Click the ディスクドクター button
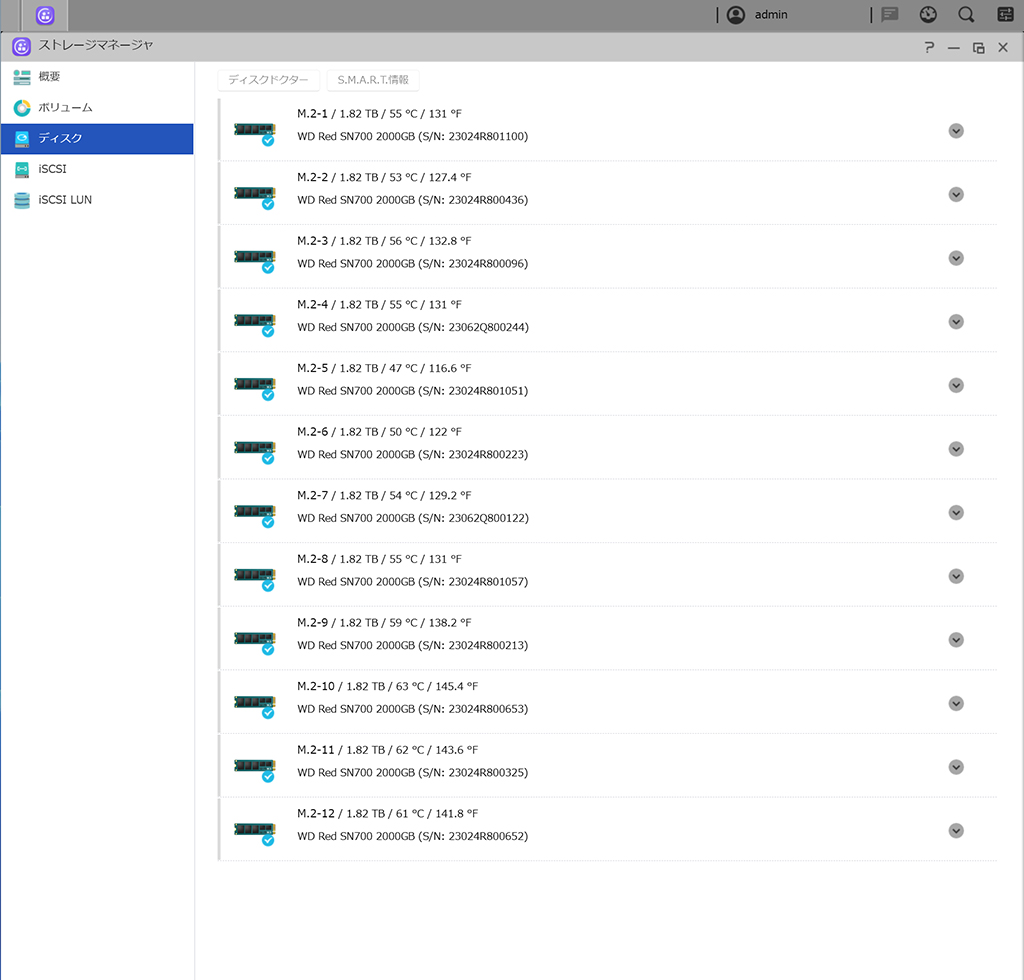The height and width of the screenshot is (980, 1024). 268,80
